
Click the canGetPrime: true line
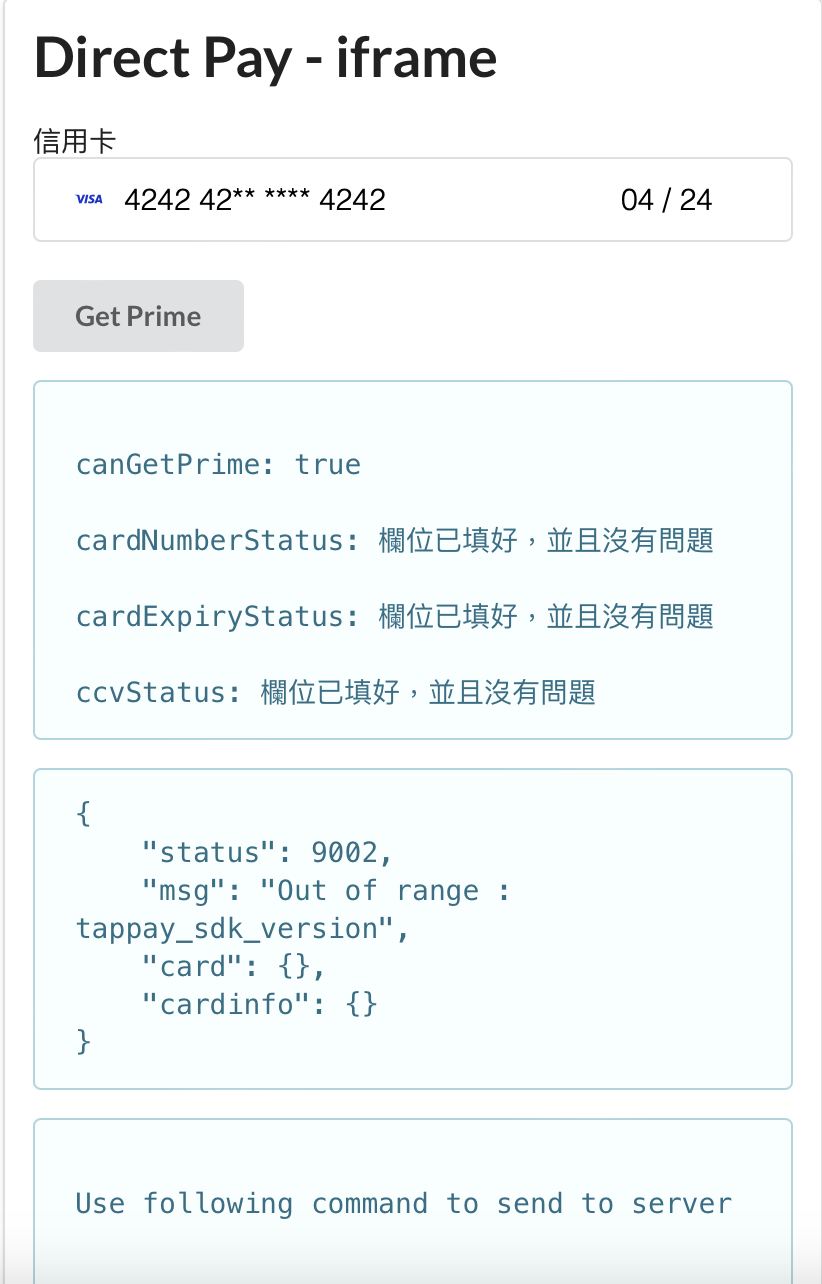pyautogui.click(x=218, y=465)
